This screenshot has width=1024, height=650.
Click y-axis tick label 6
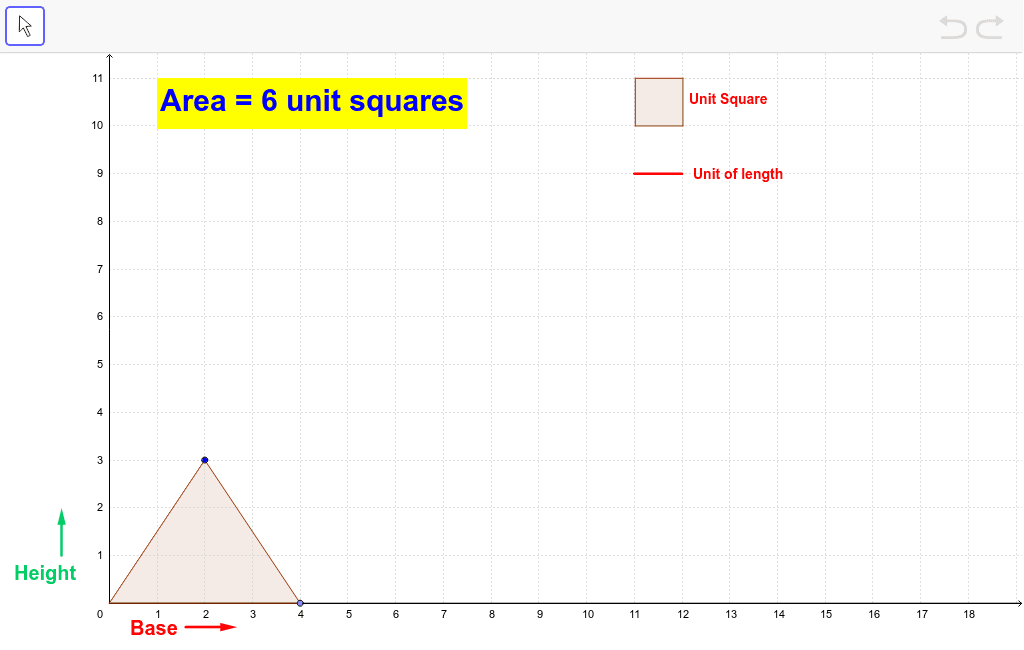(x=100, y=316)
